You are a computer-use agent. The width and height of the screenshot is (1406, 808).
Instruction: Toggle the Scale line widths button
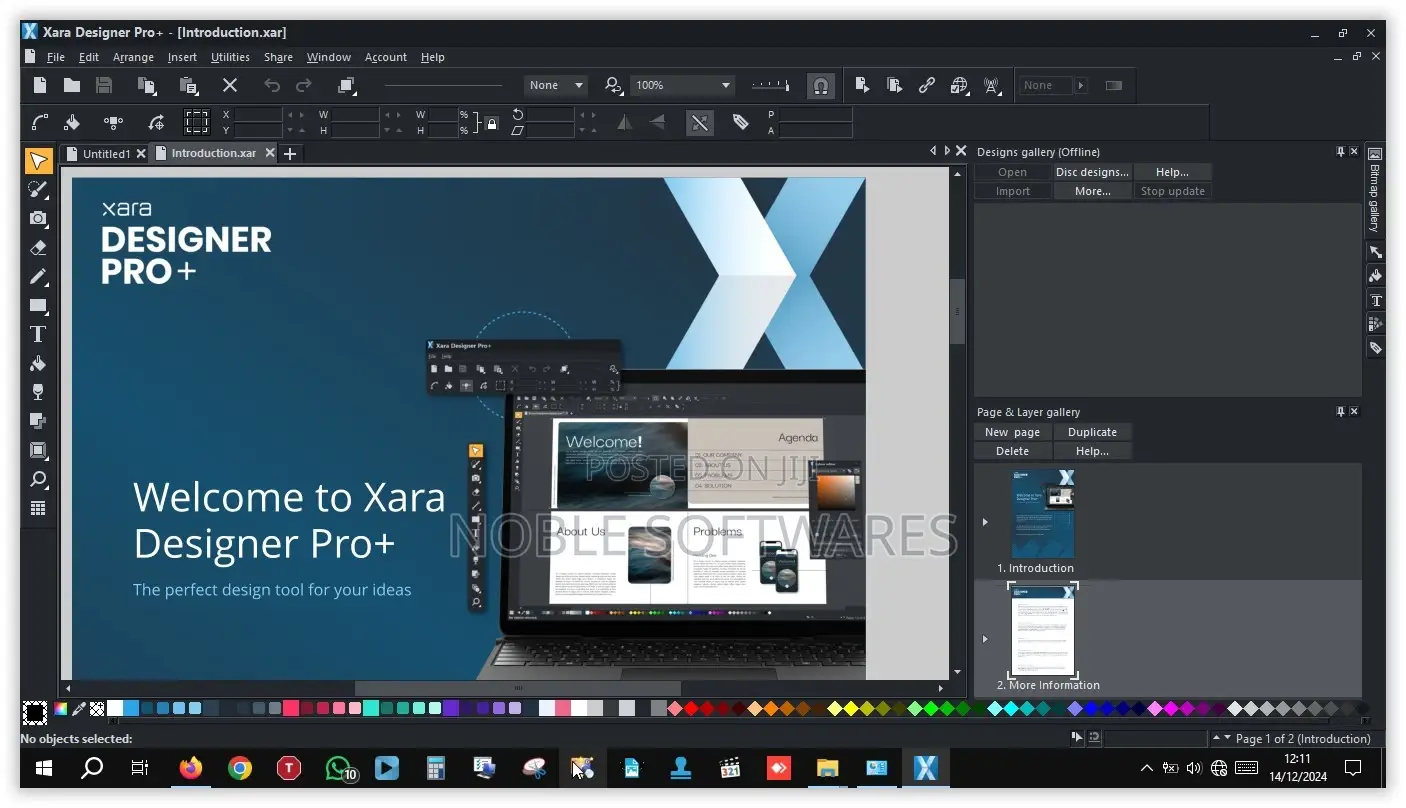[x=699, y=122]
